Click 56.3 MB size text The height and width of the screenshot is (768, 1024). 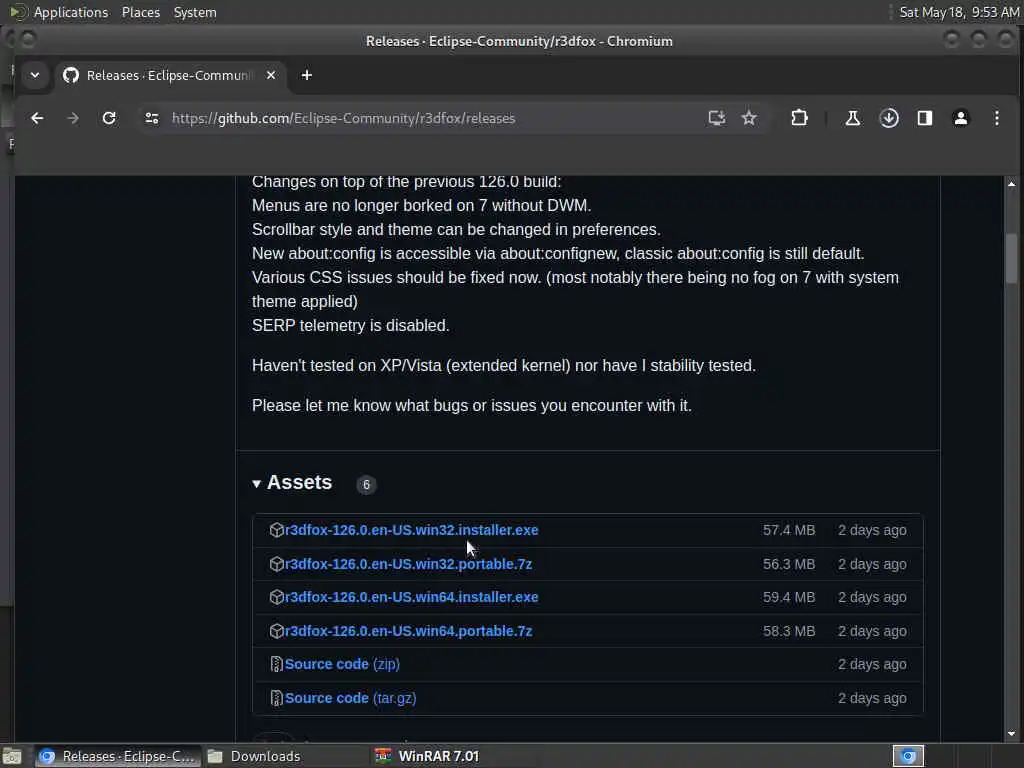(789, 564)
